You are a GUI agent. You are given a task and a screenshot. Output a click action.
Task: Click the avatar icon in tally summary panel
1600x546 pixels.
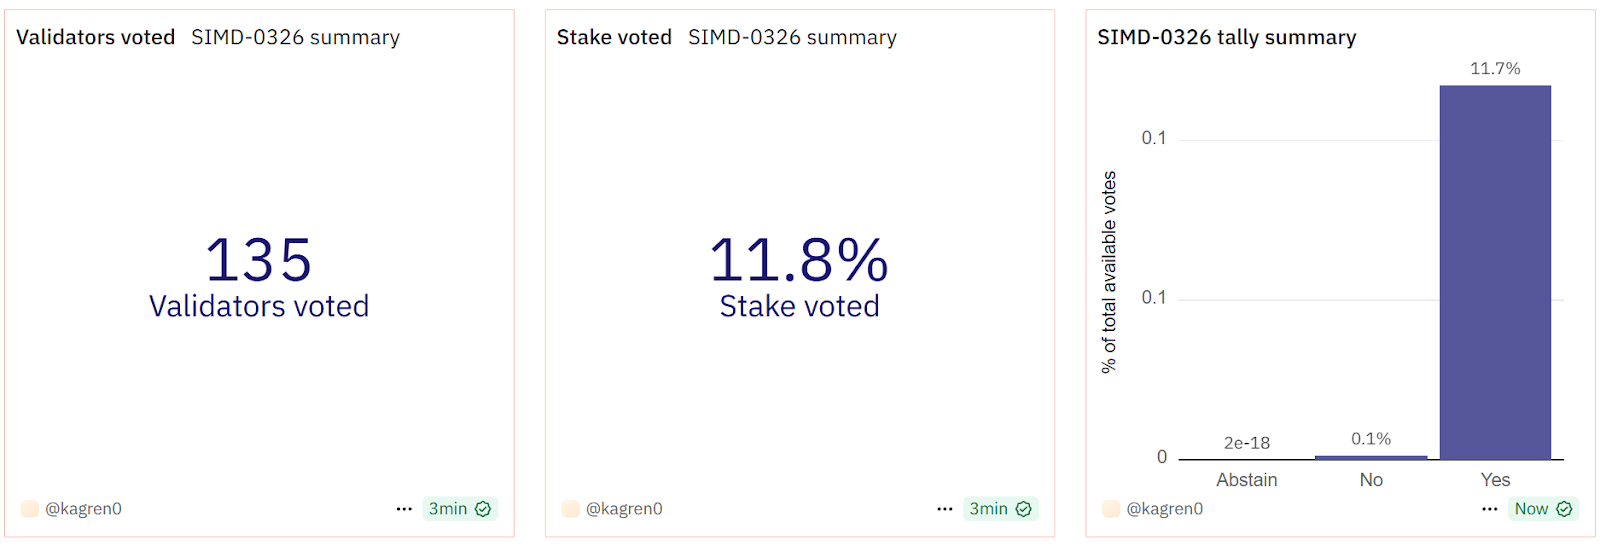coord(1111,509)
